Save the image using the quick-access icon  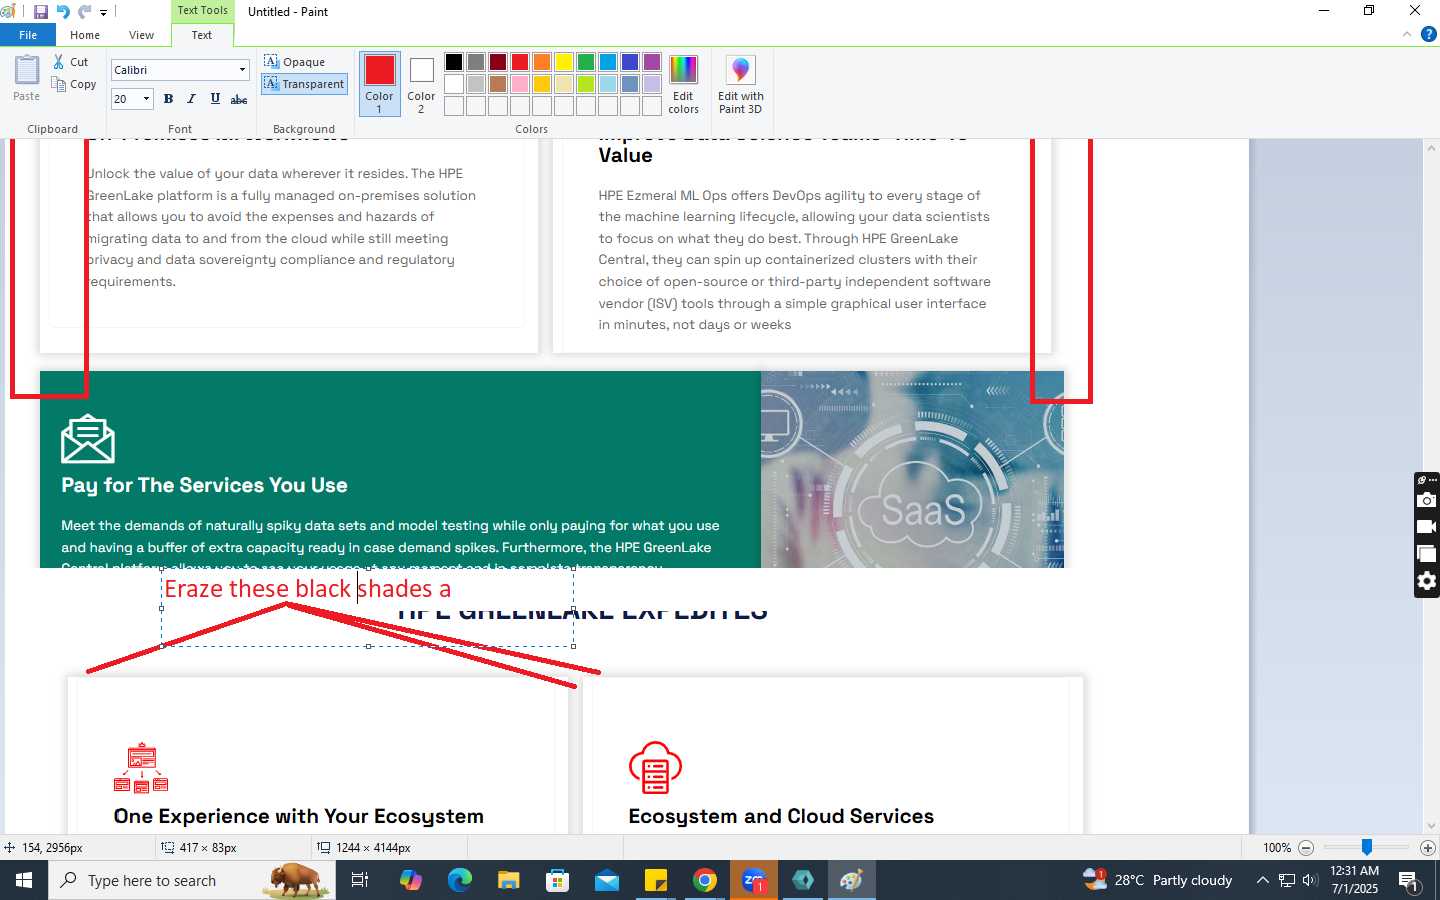[x=41, y=12]
